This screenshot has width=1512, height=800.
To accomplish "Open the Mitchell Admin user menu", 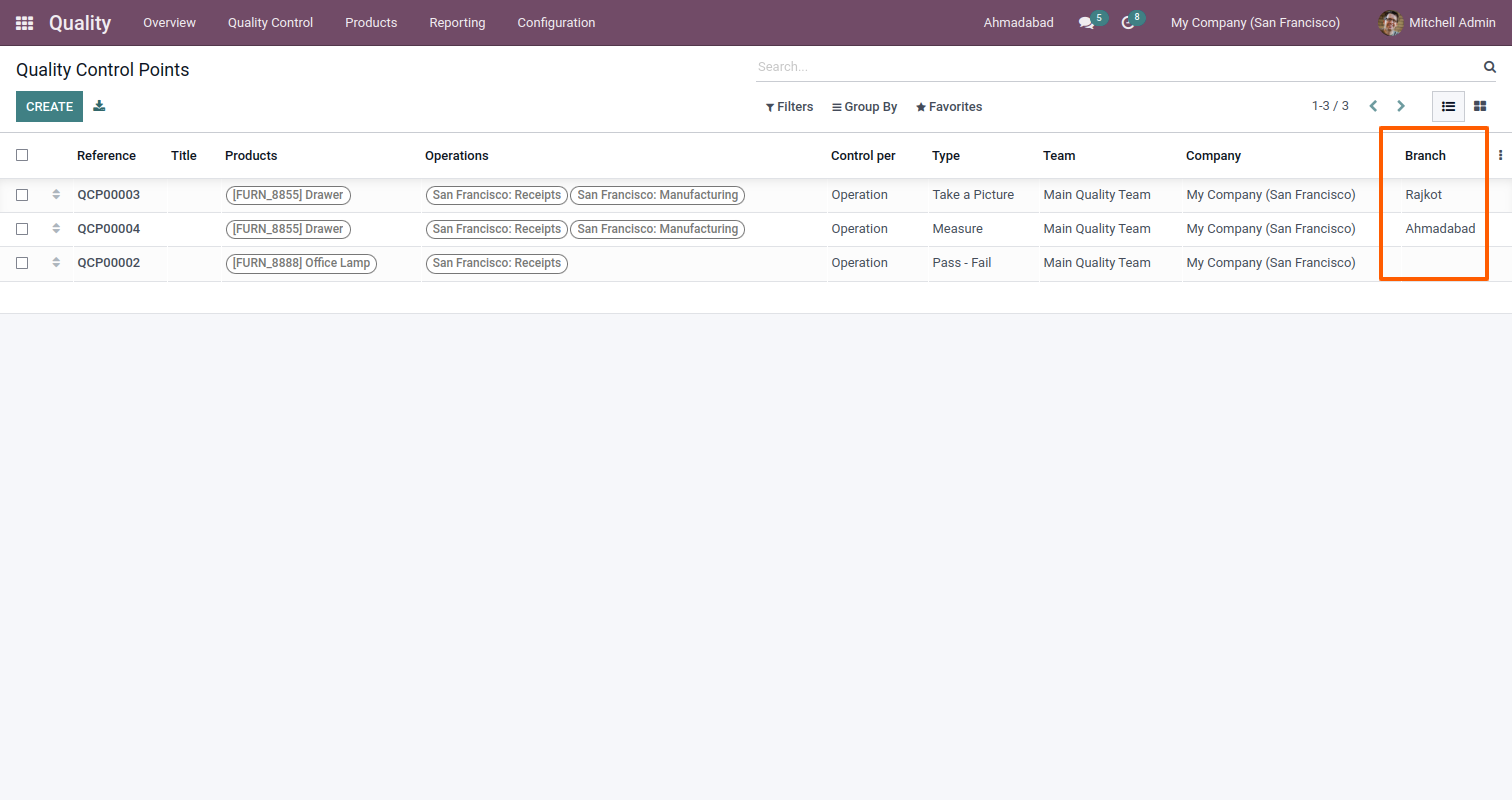I will point(1437,23).
